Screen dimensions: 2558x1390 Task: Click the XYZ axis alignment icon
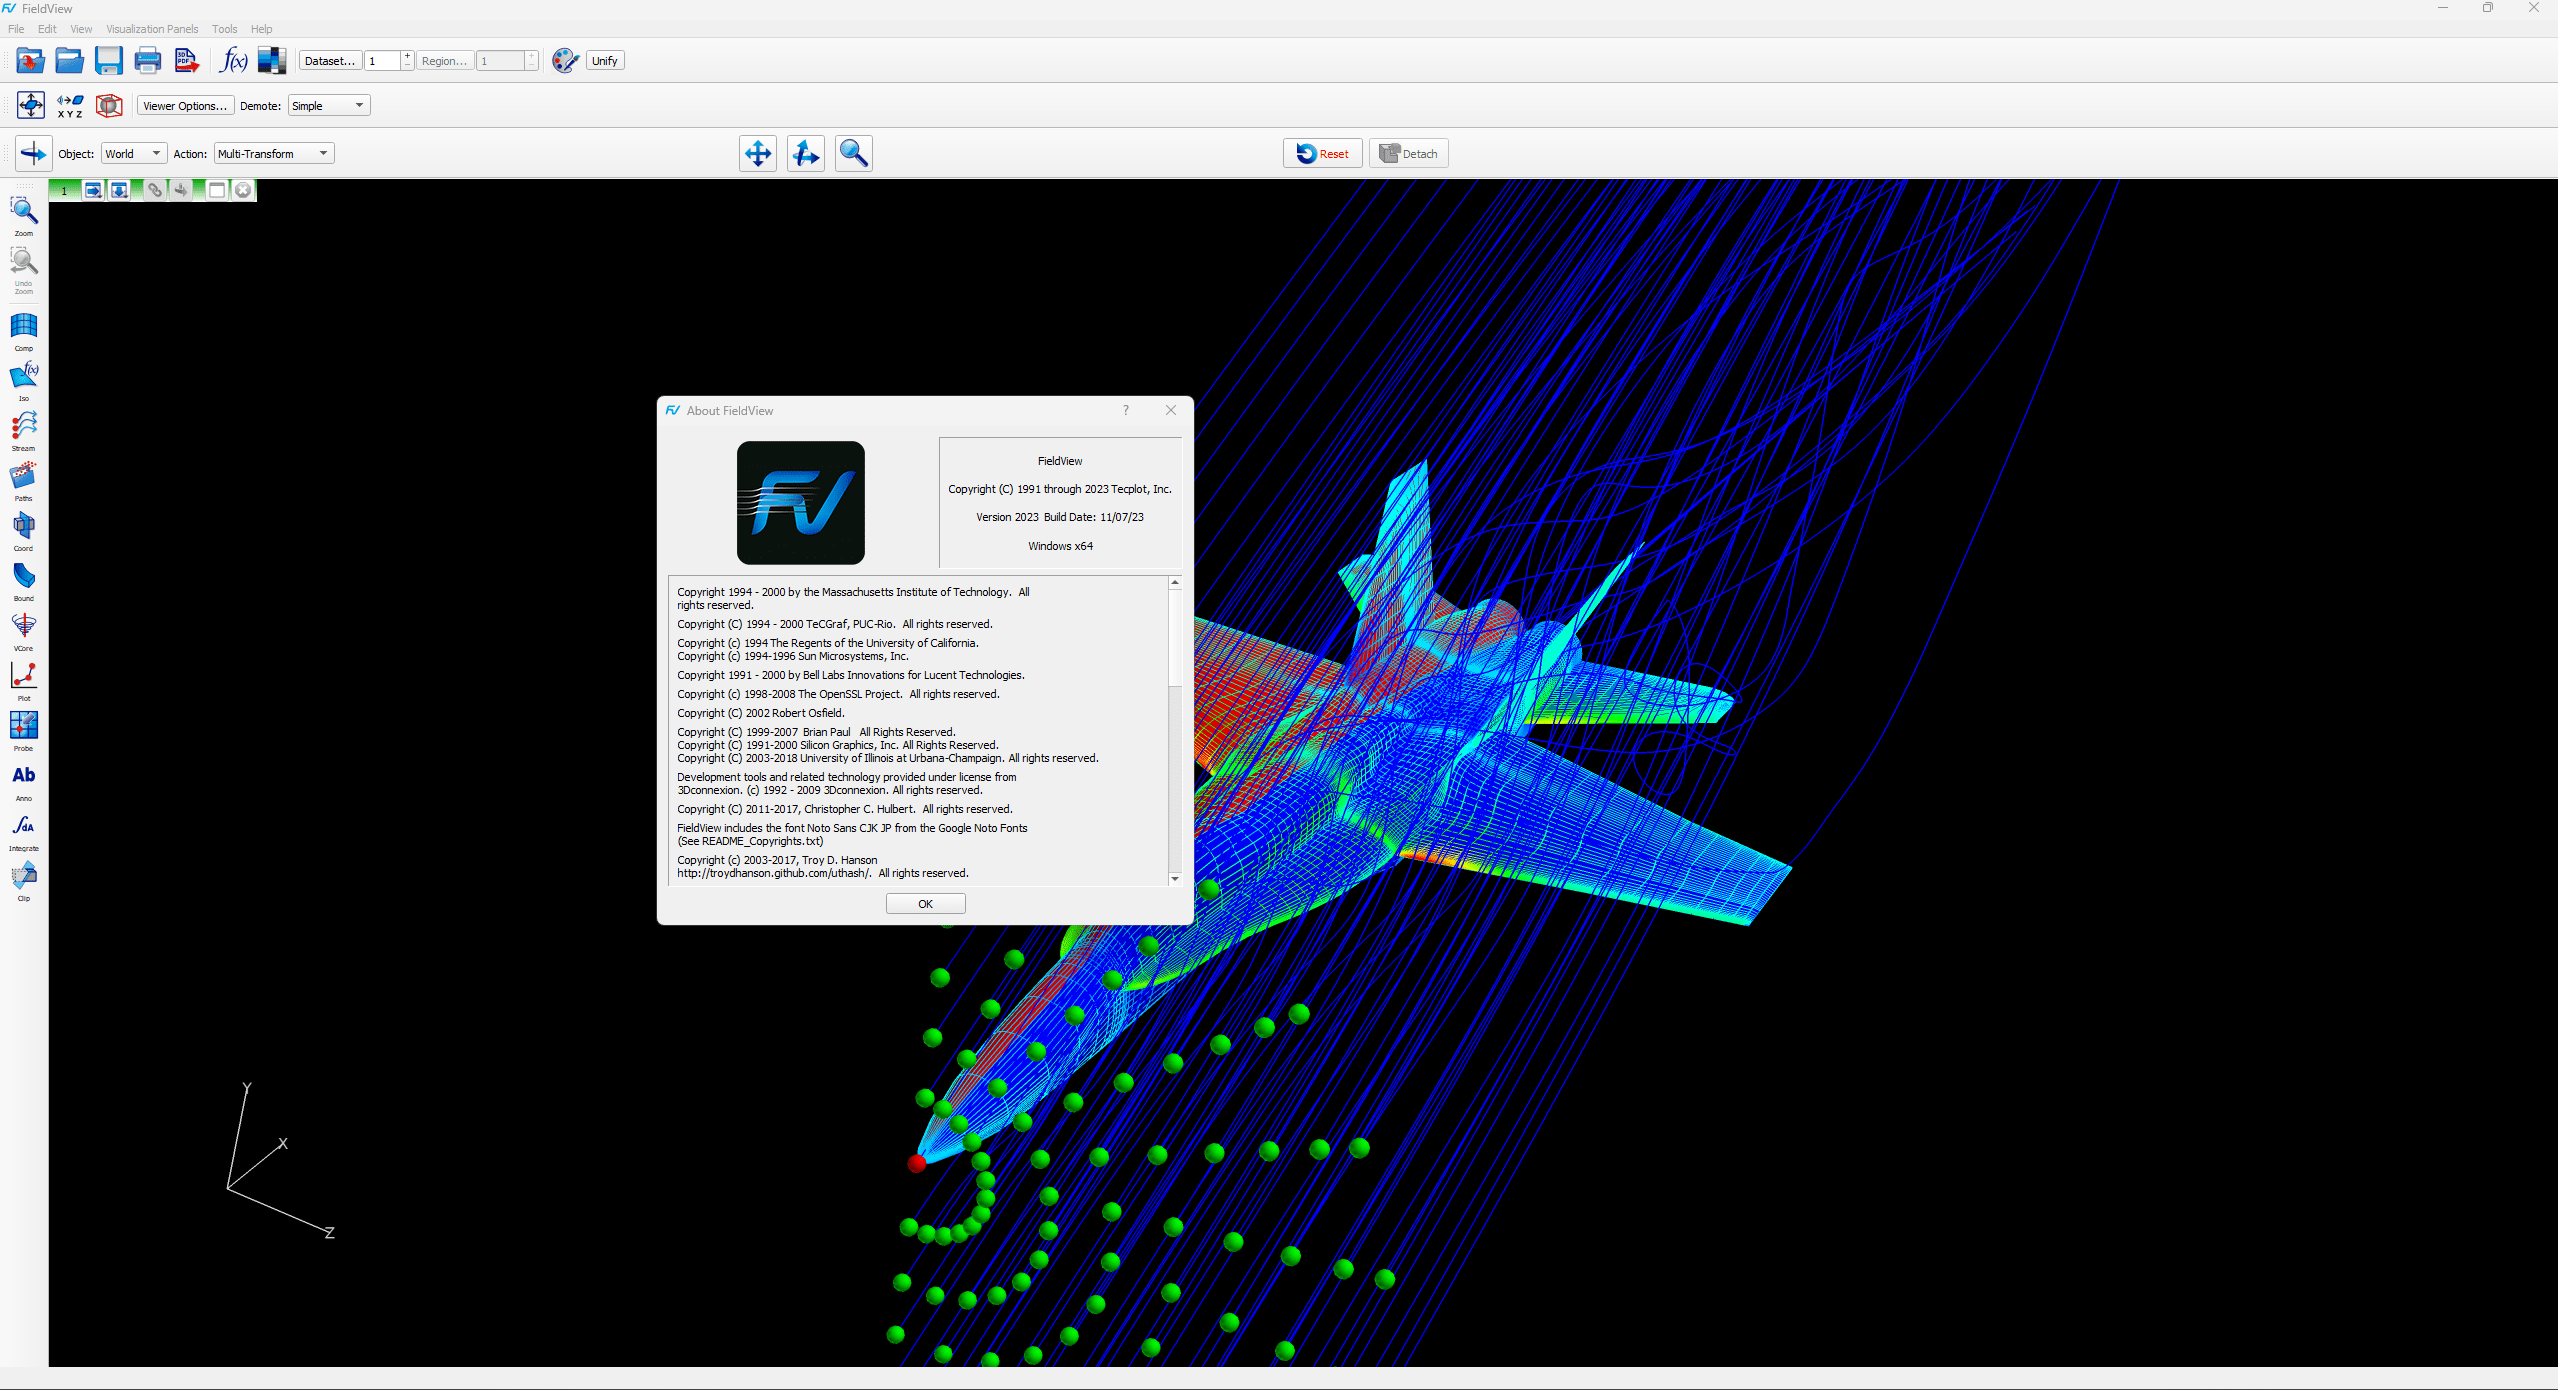(70, 105)
